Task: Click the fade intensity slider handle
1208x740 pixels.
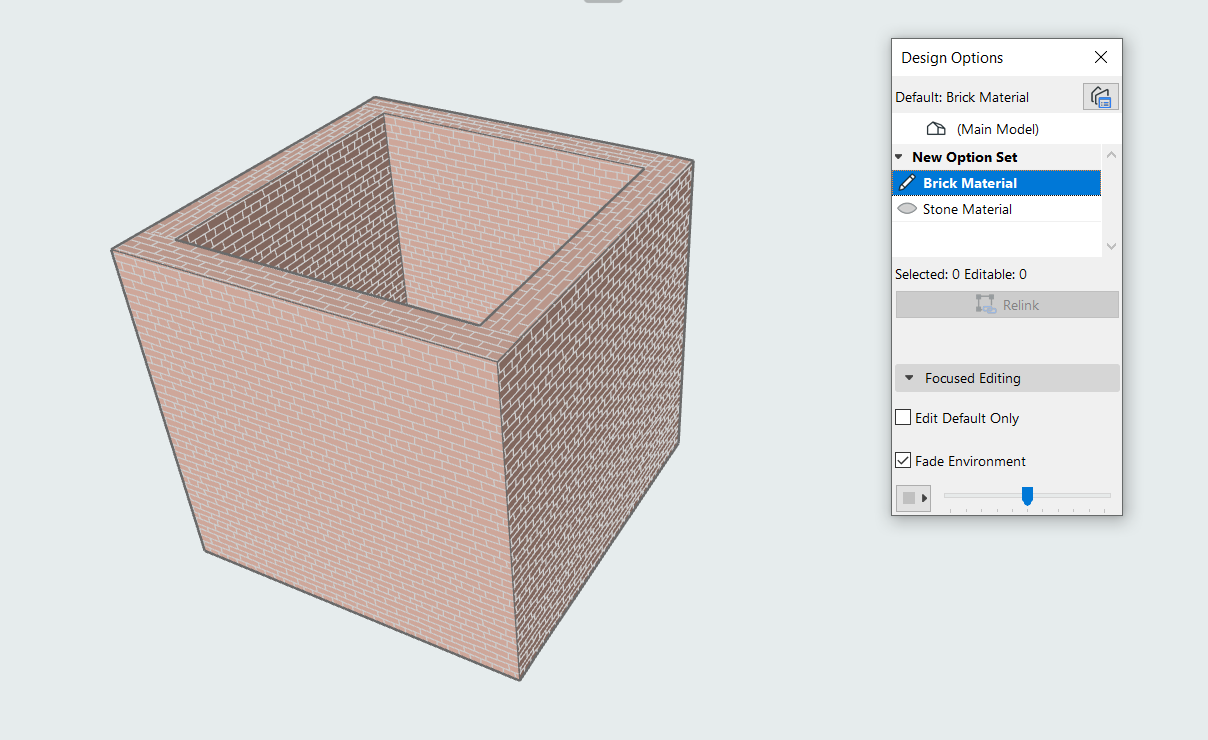Action: [x=1027, y=495]
